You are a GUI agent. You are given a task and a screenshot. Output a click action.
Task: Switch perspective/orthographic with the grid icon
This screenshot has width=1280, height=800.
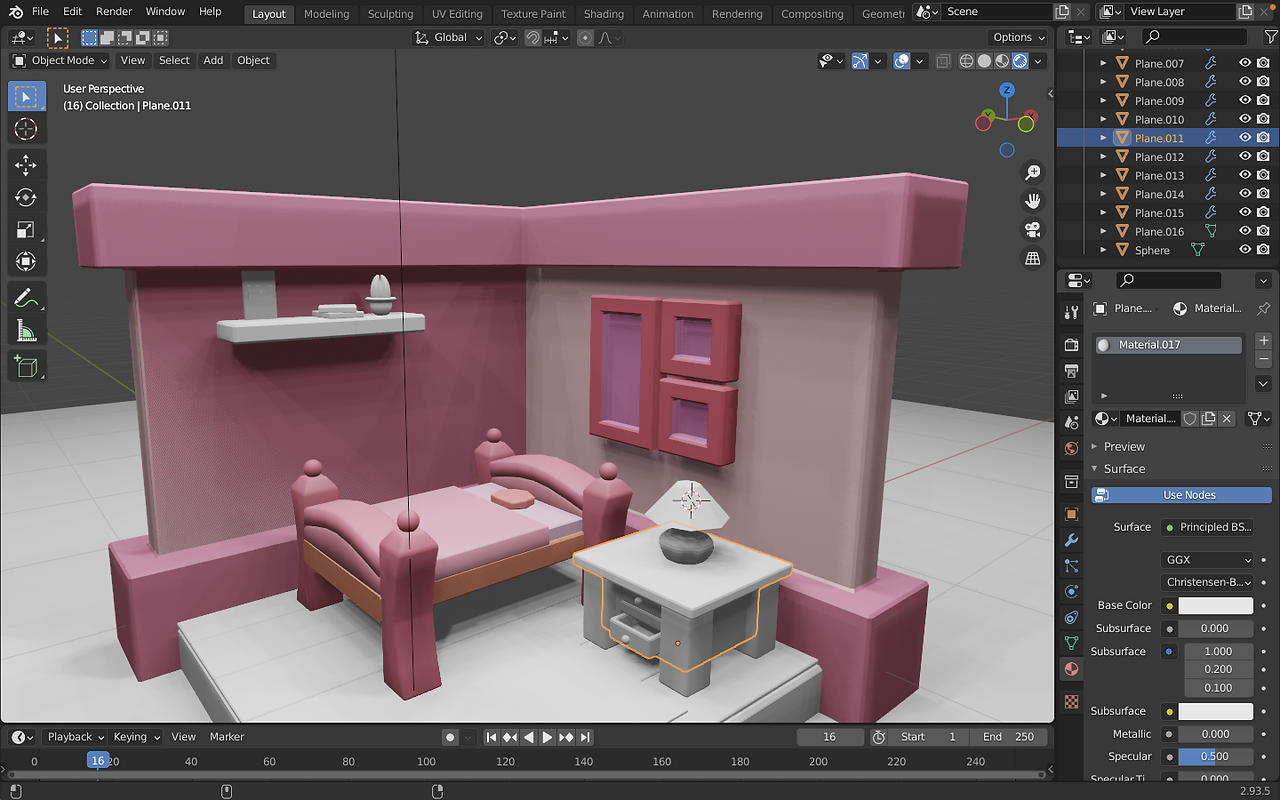(1033, 259)
